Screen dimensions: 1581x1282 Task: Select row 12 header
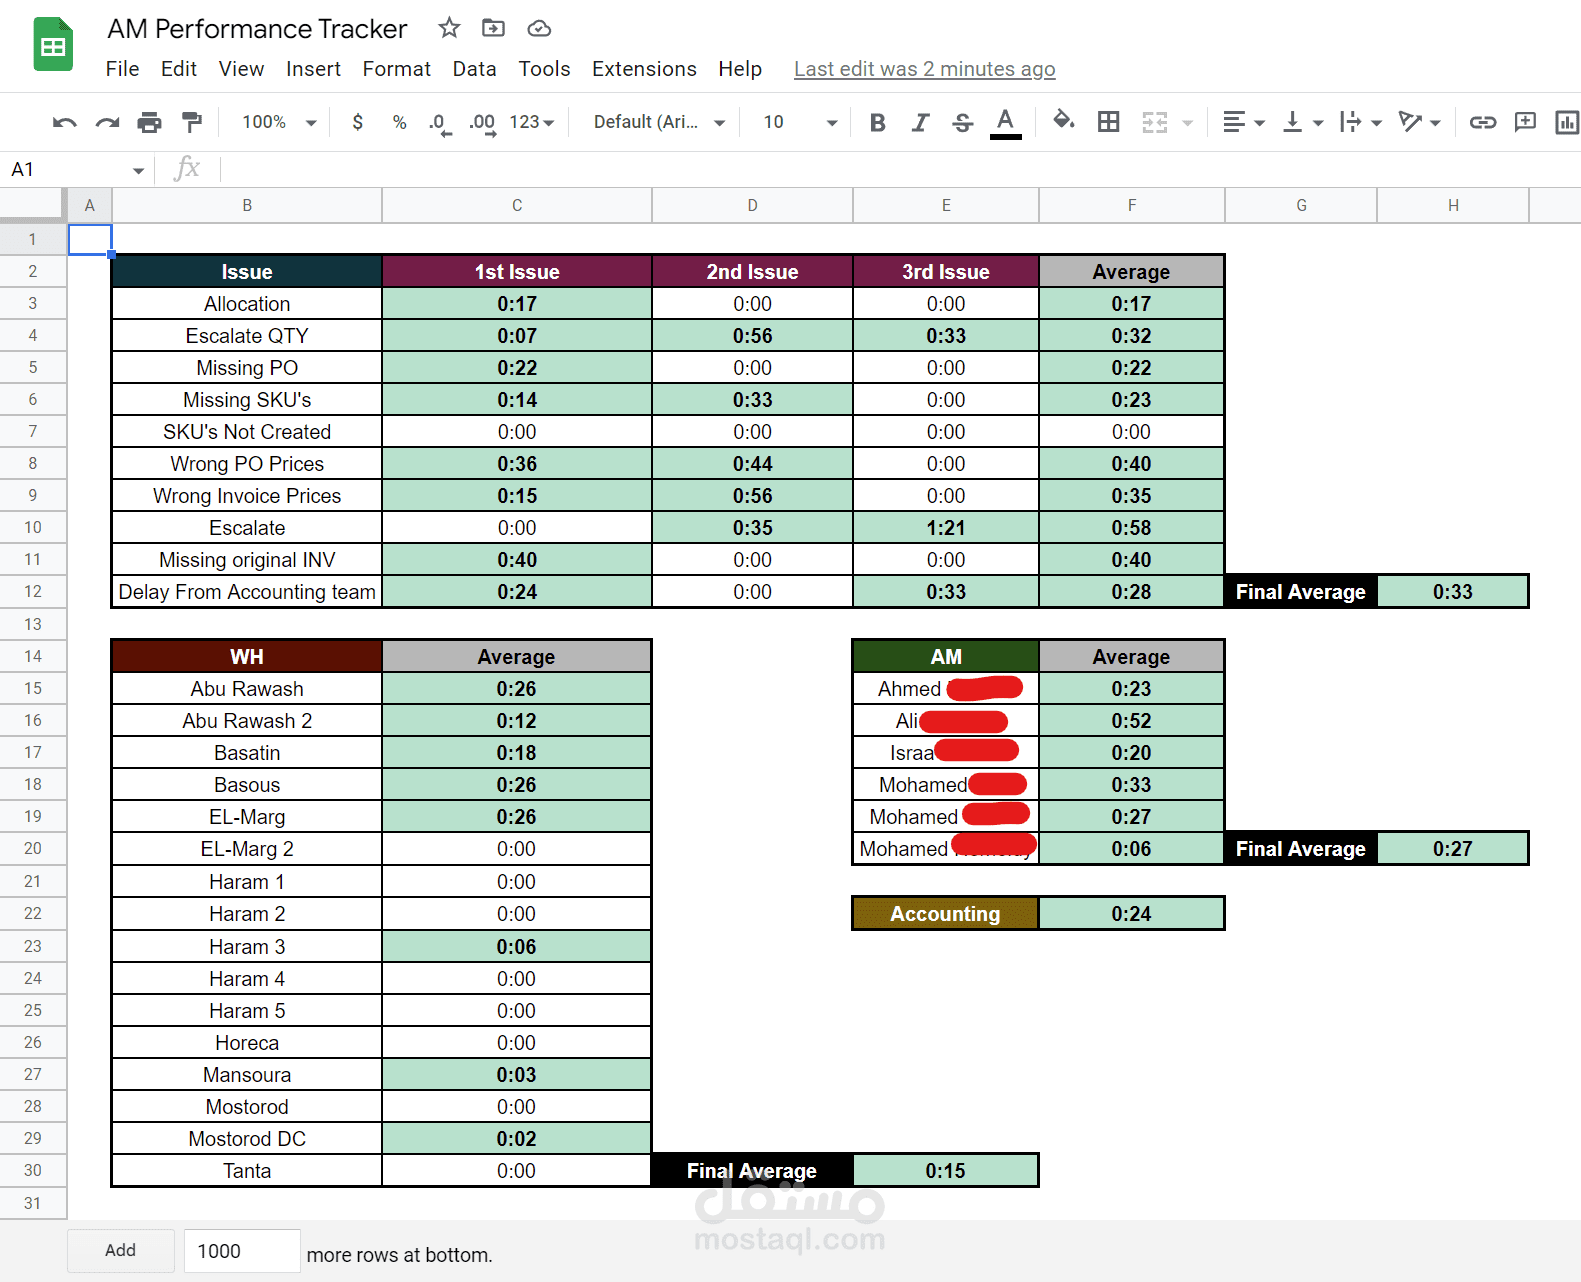point(33,591)
